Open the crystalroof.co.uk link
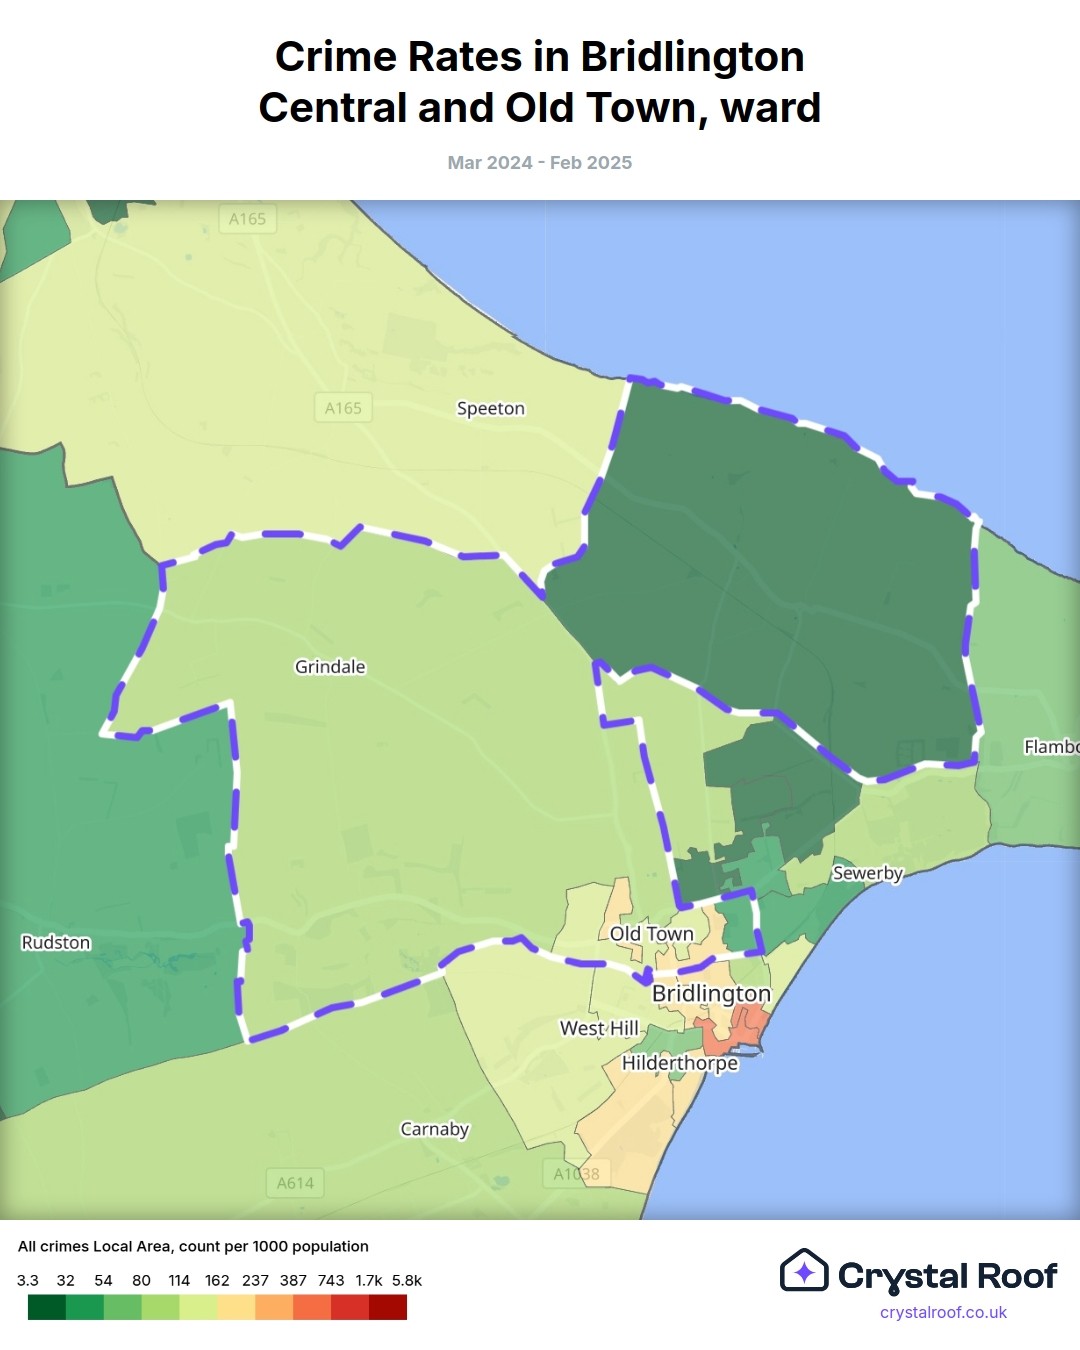This screenshot has width=1080, height=1350. [x=943, y=1313]
